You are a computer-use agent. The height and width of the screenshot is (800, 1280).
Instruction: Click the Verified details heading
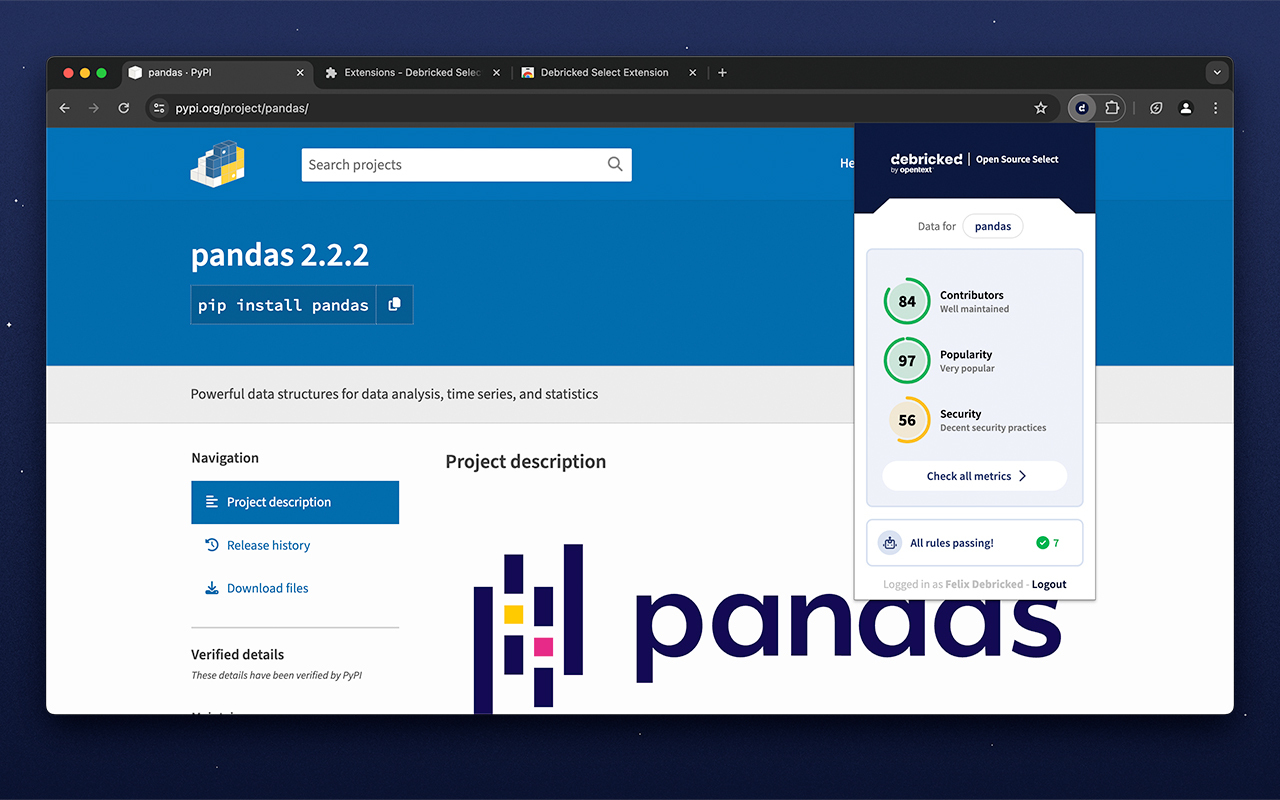[238, 654]
